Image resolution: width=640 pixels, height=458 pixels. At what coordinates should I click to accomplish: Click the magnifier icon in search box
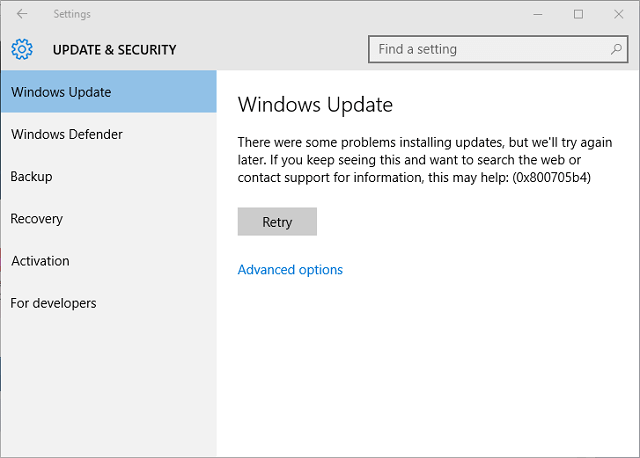[x=616, y=49]
